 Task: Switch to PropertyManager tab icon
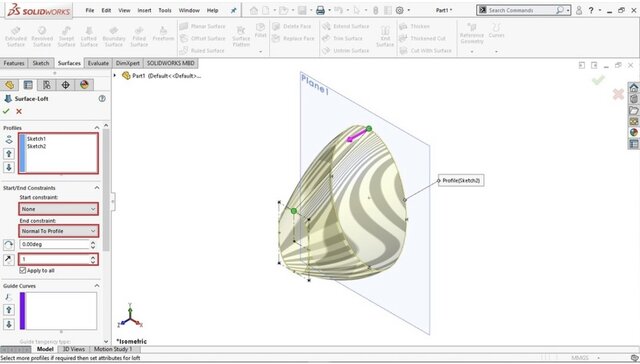click(x=28, y=84)
